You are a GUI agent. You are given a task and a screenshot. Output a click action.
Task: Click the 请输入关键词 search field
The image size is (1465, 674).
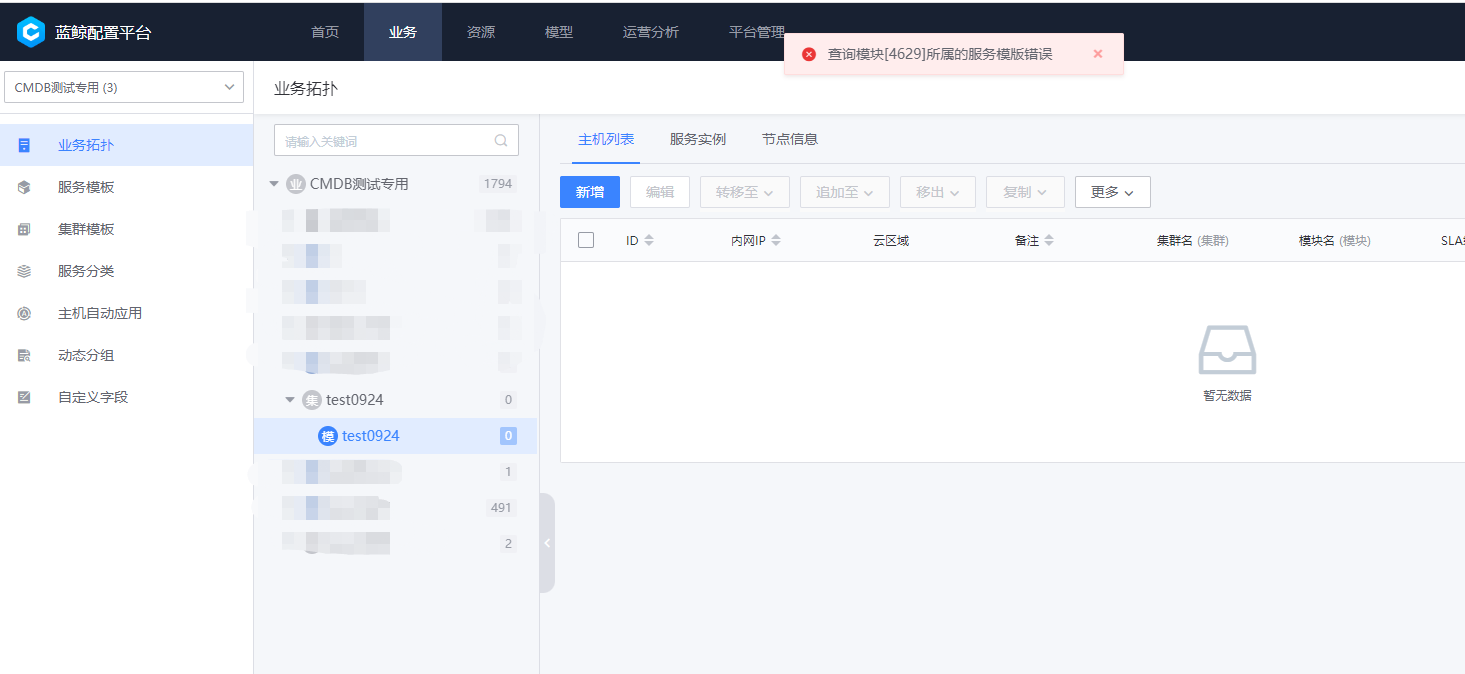[x=396, y=141]
